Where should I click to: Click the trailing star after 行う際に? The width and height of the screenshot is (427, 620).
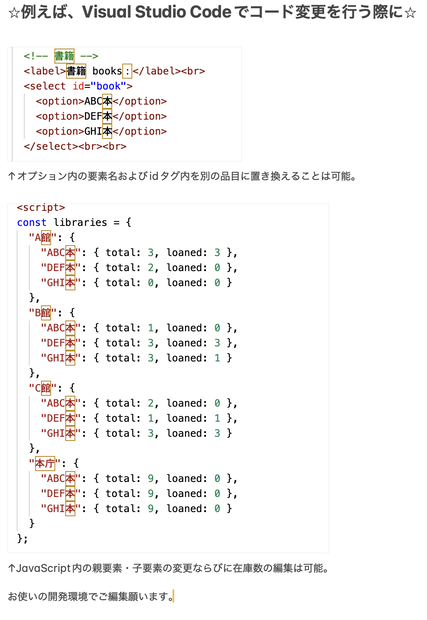pyautogui.click(x=410, y=13)
